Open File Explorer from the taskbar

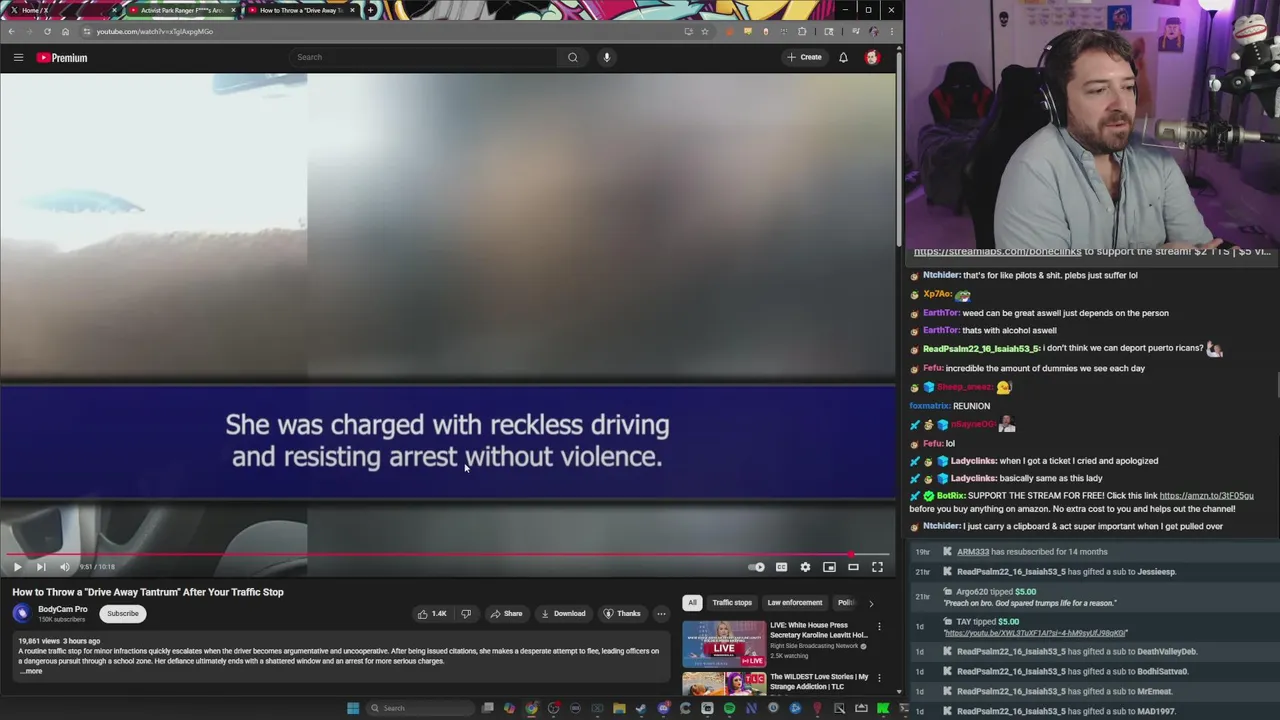pos(619,708)
